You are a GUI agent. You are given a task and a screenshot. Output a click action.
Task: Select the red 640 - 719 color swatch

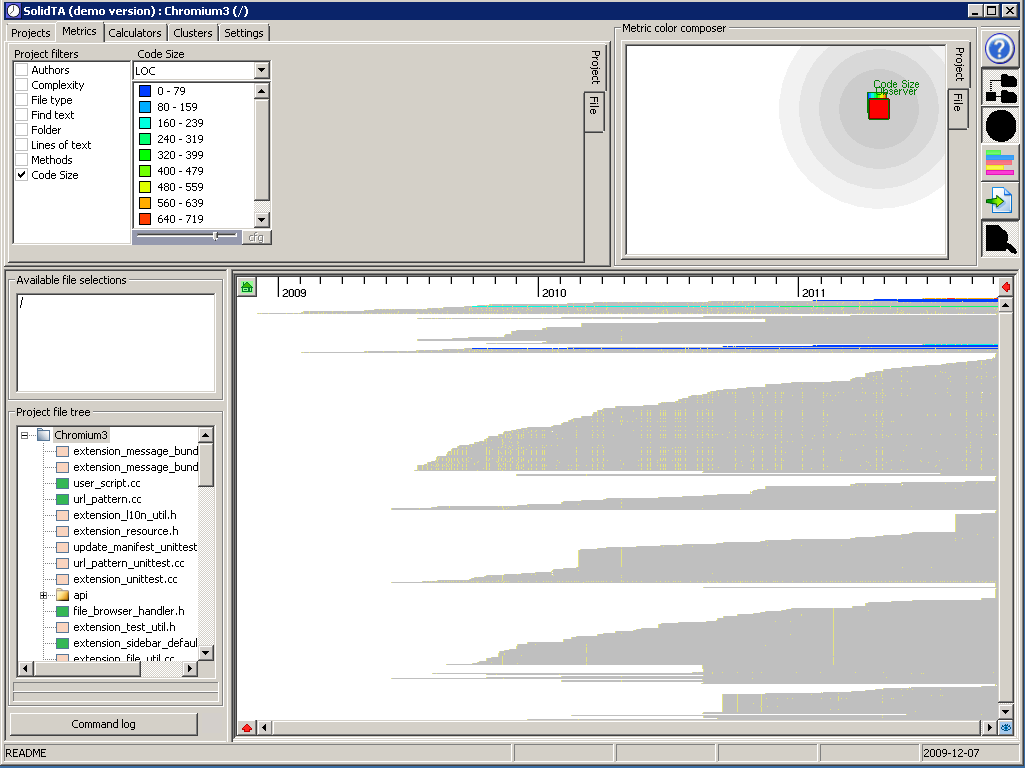click(x=145, y=219)
